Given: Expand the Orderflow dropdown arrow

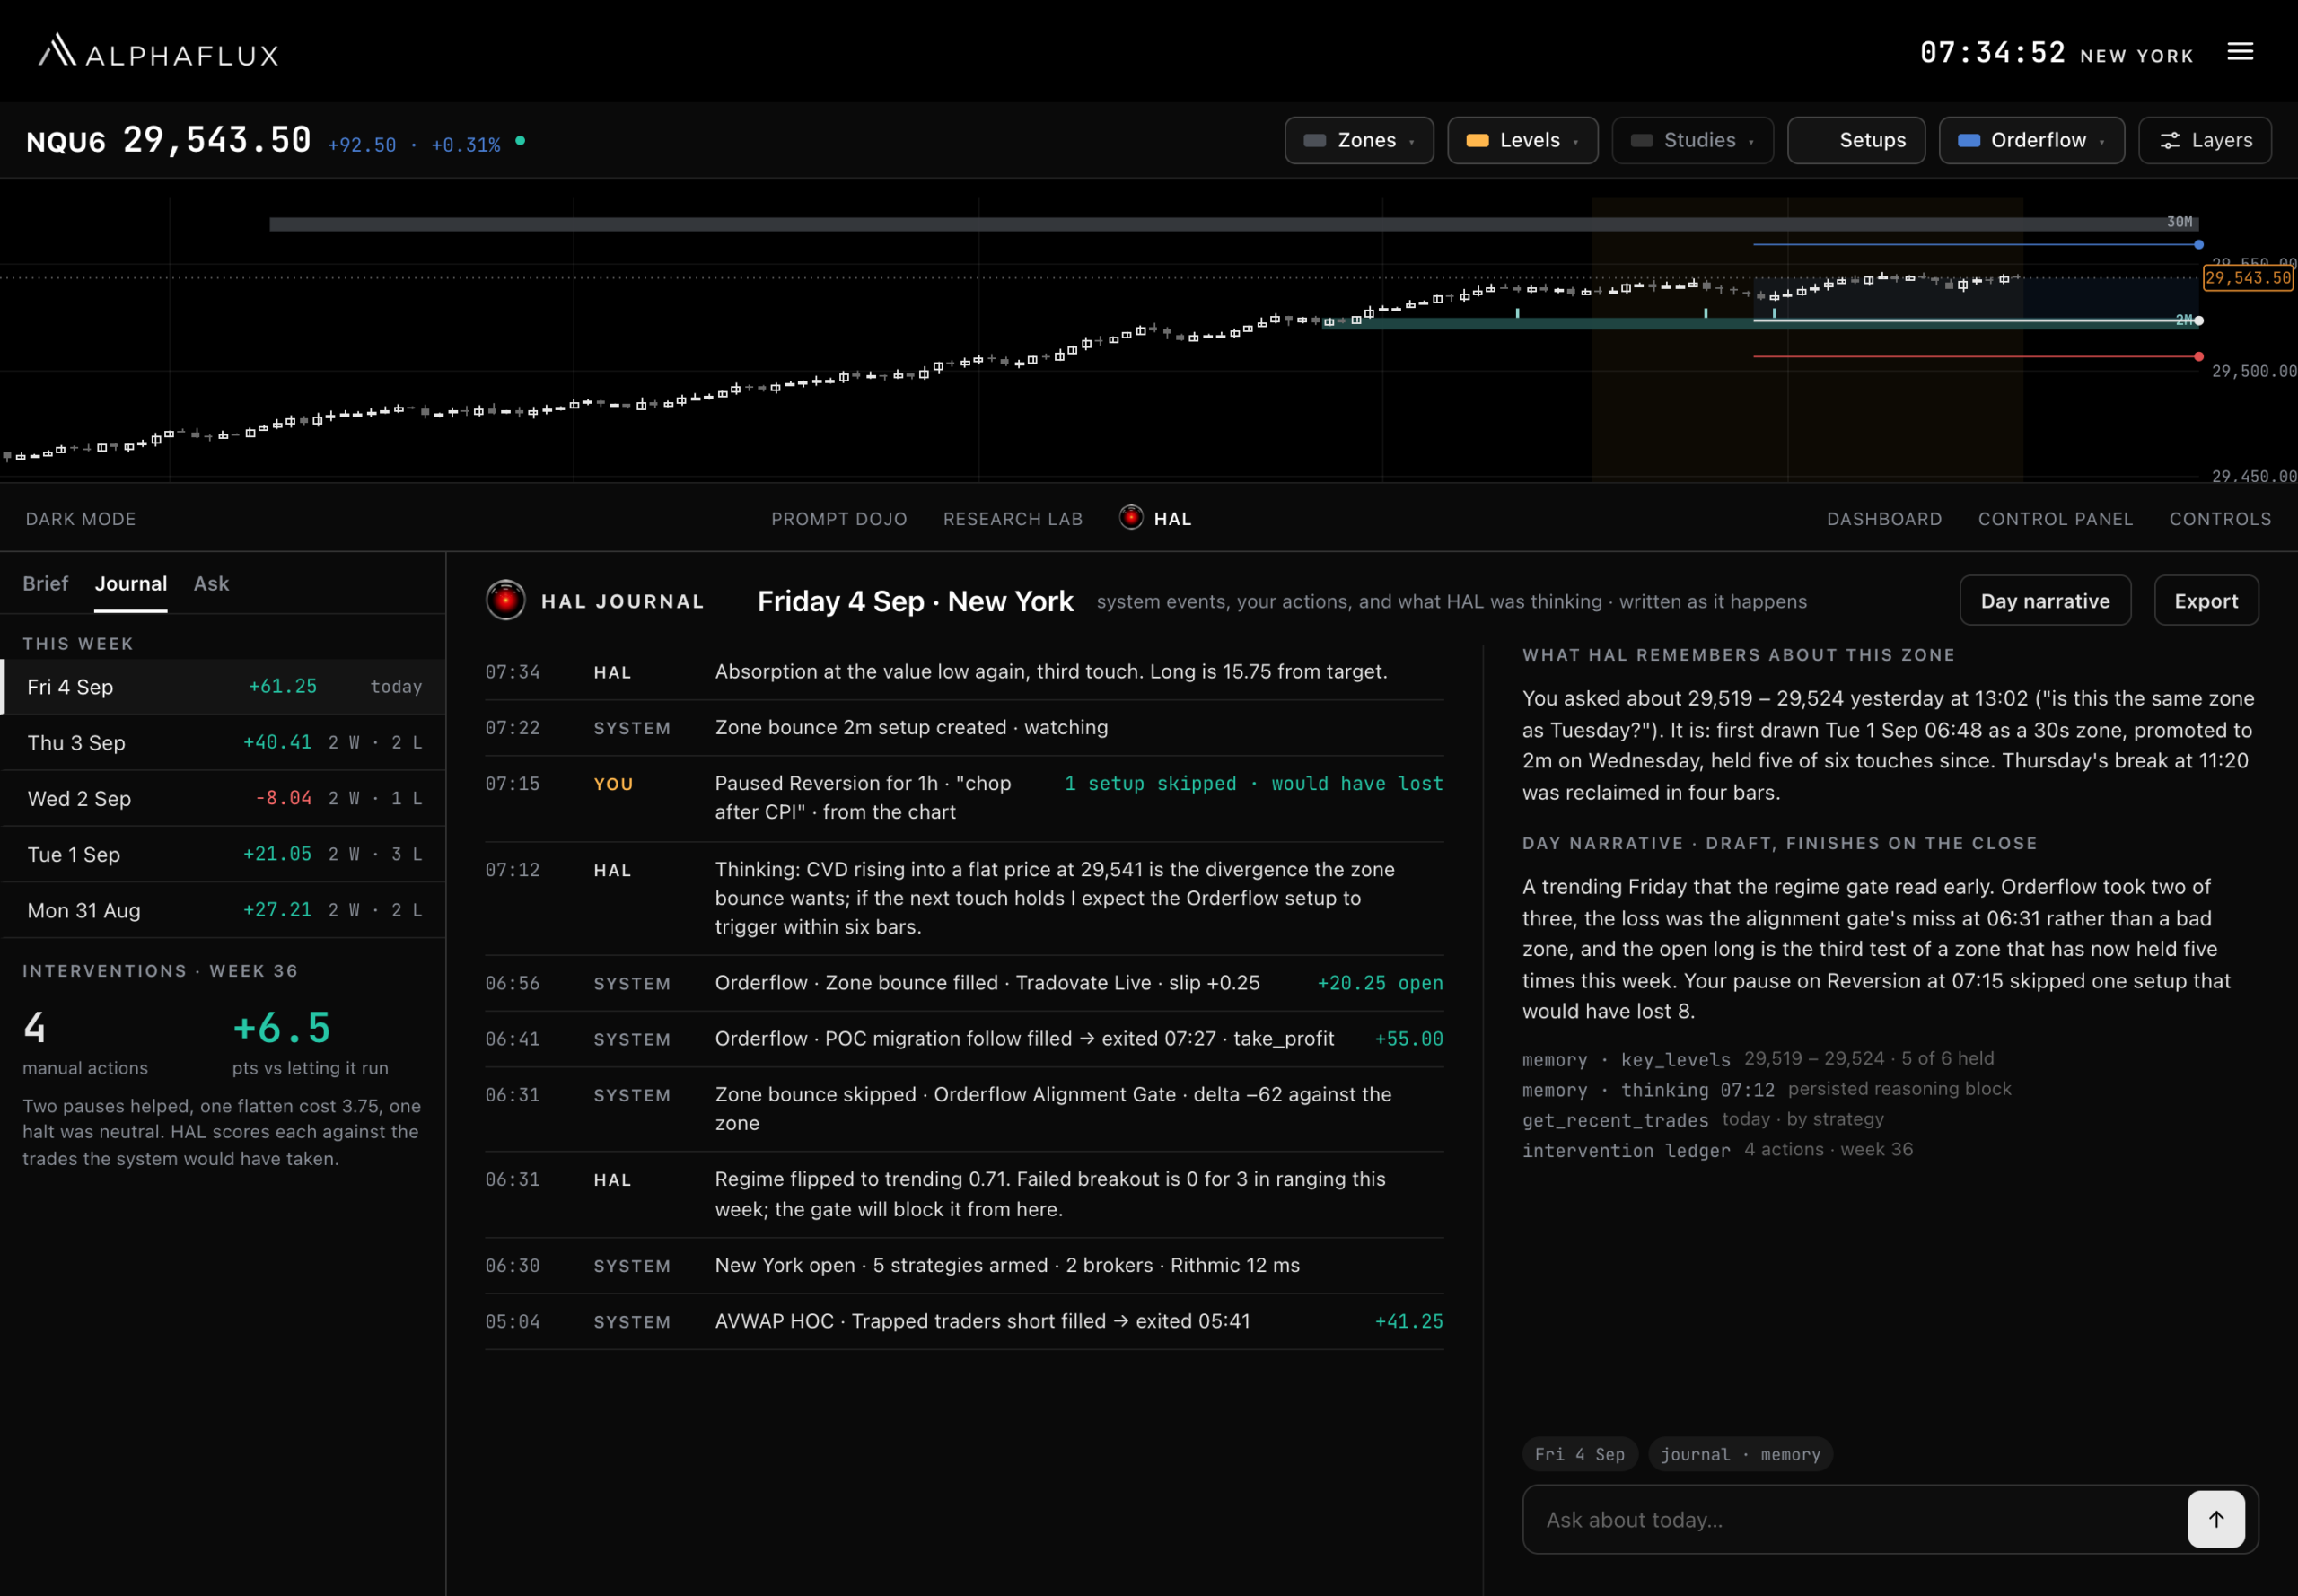Looking at the screenshot, I should click(2102, 142).
